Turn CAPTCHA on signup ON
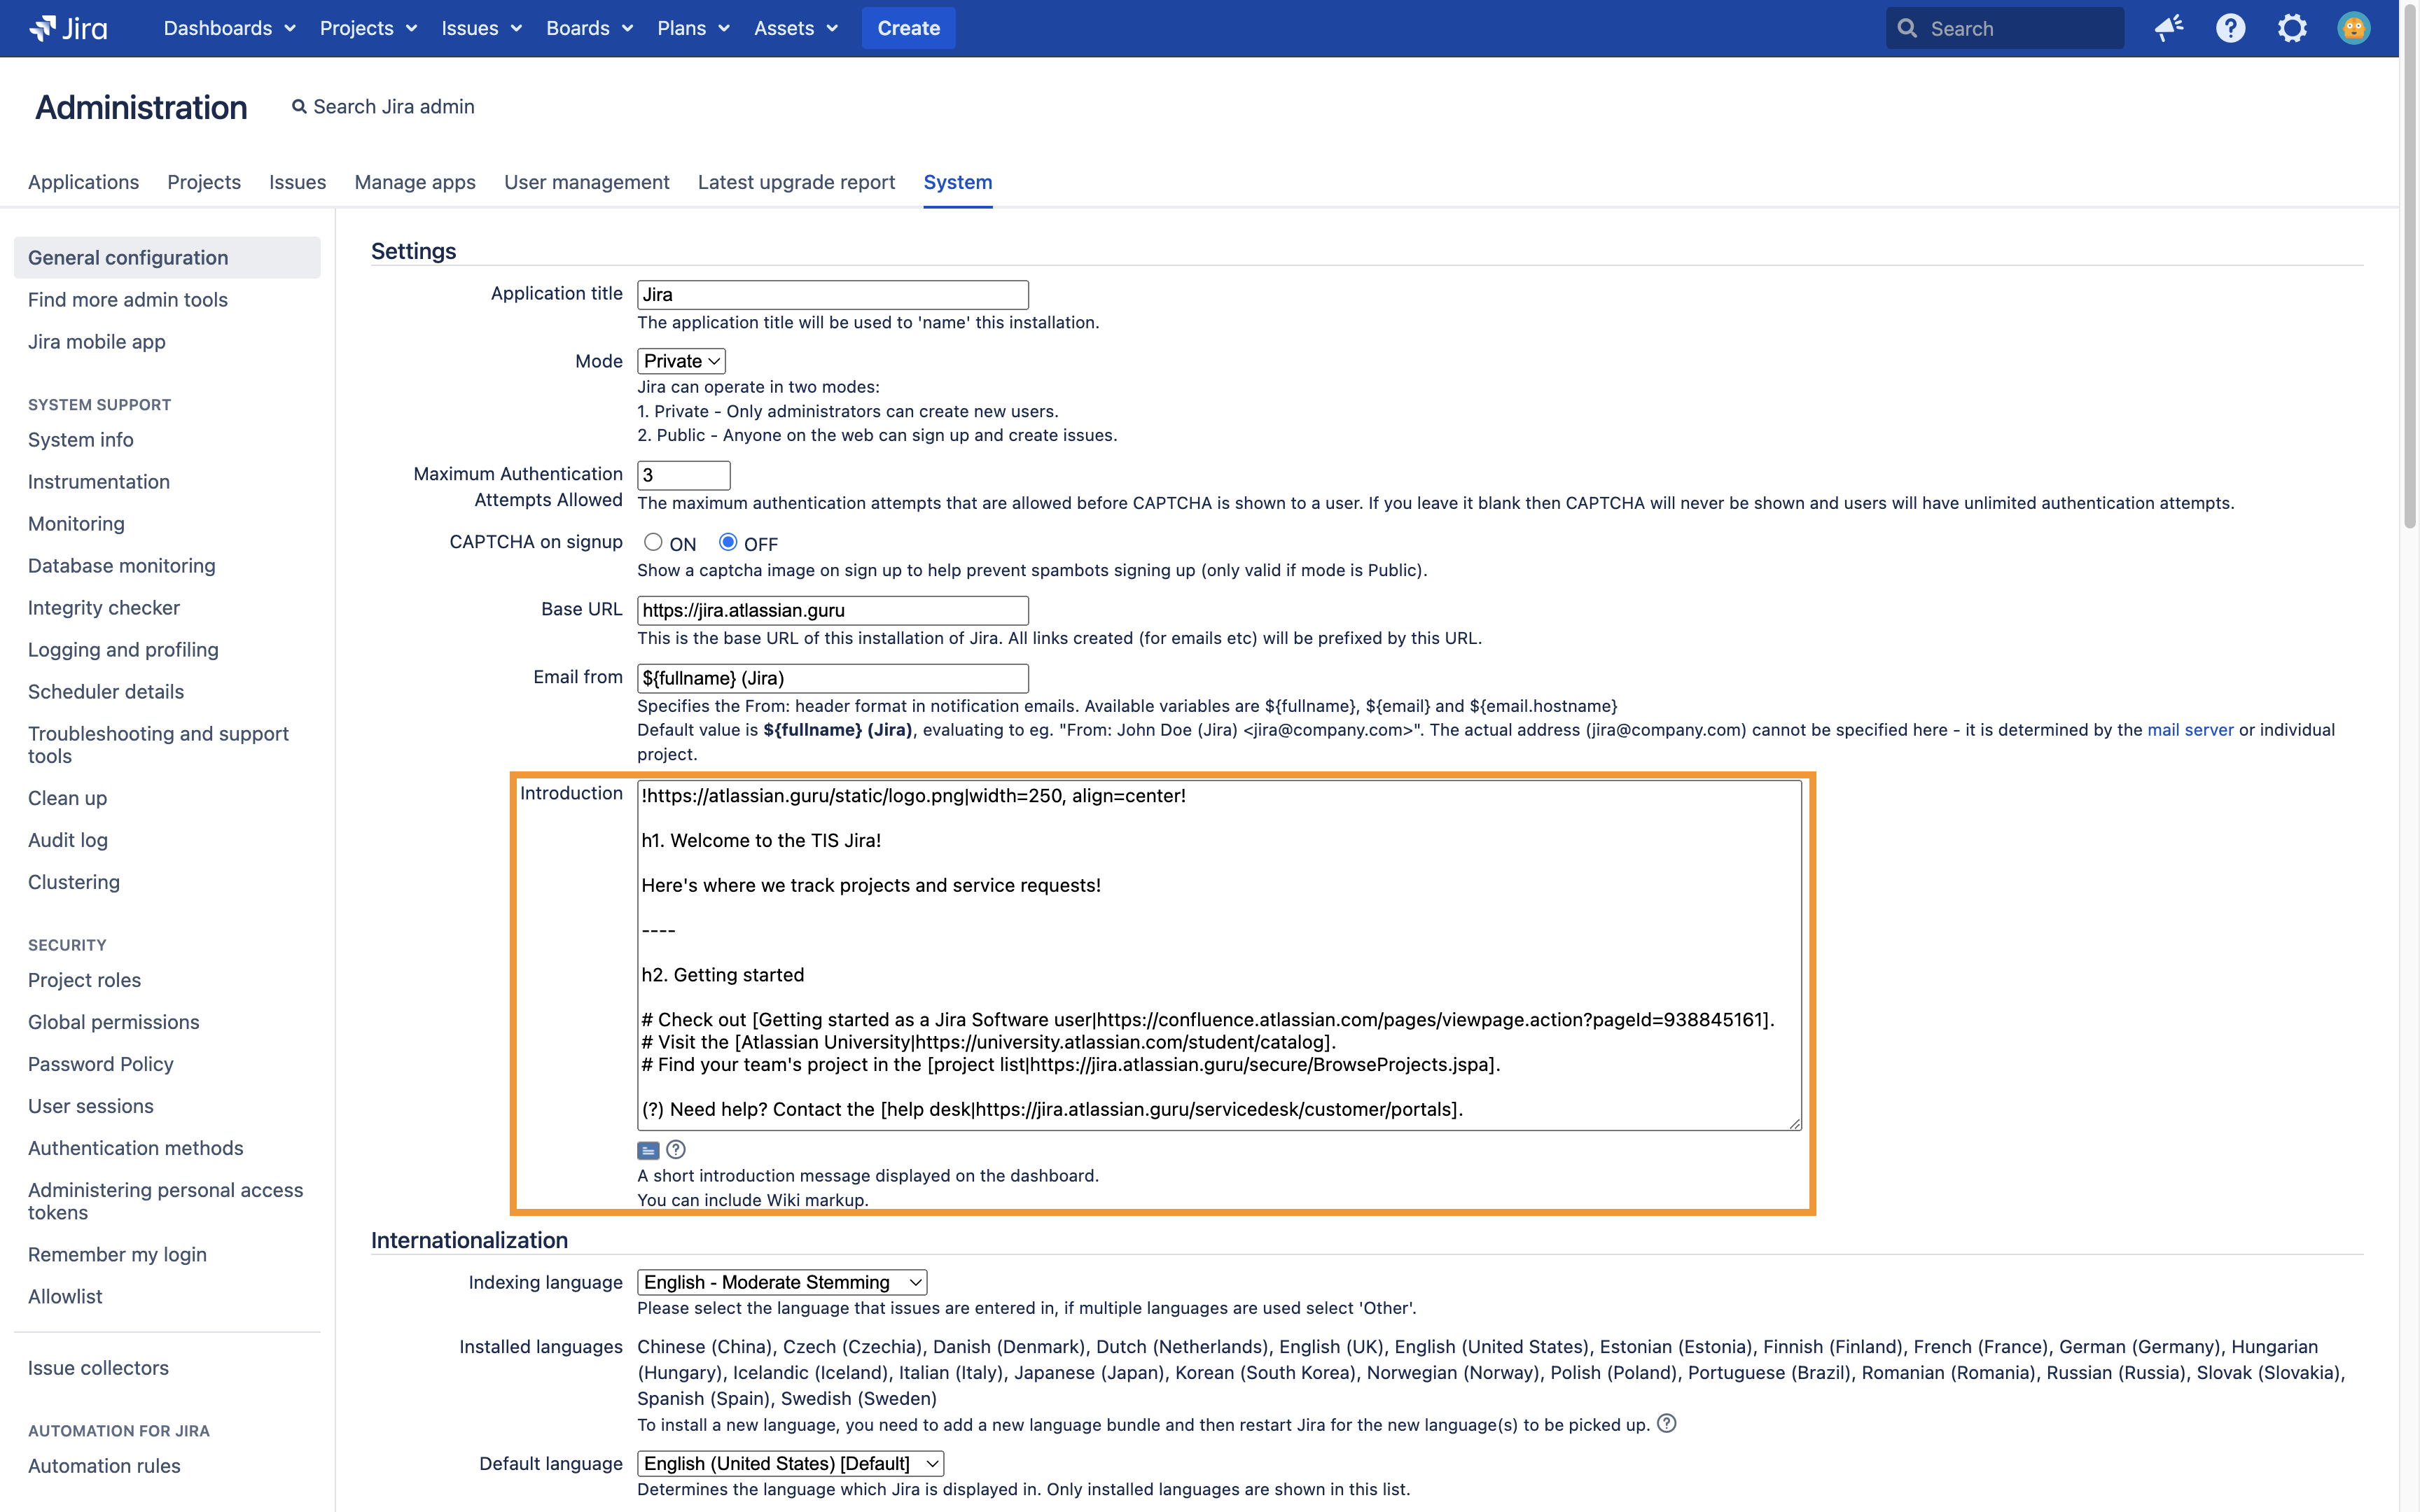The width and height of the screenshot is (2420, 1512). (x=653, y=542)
